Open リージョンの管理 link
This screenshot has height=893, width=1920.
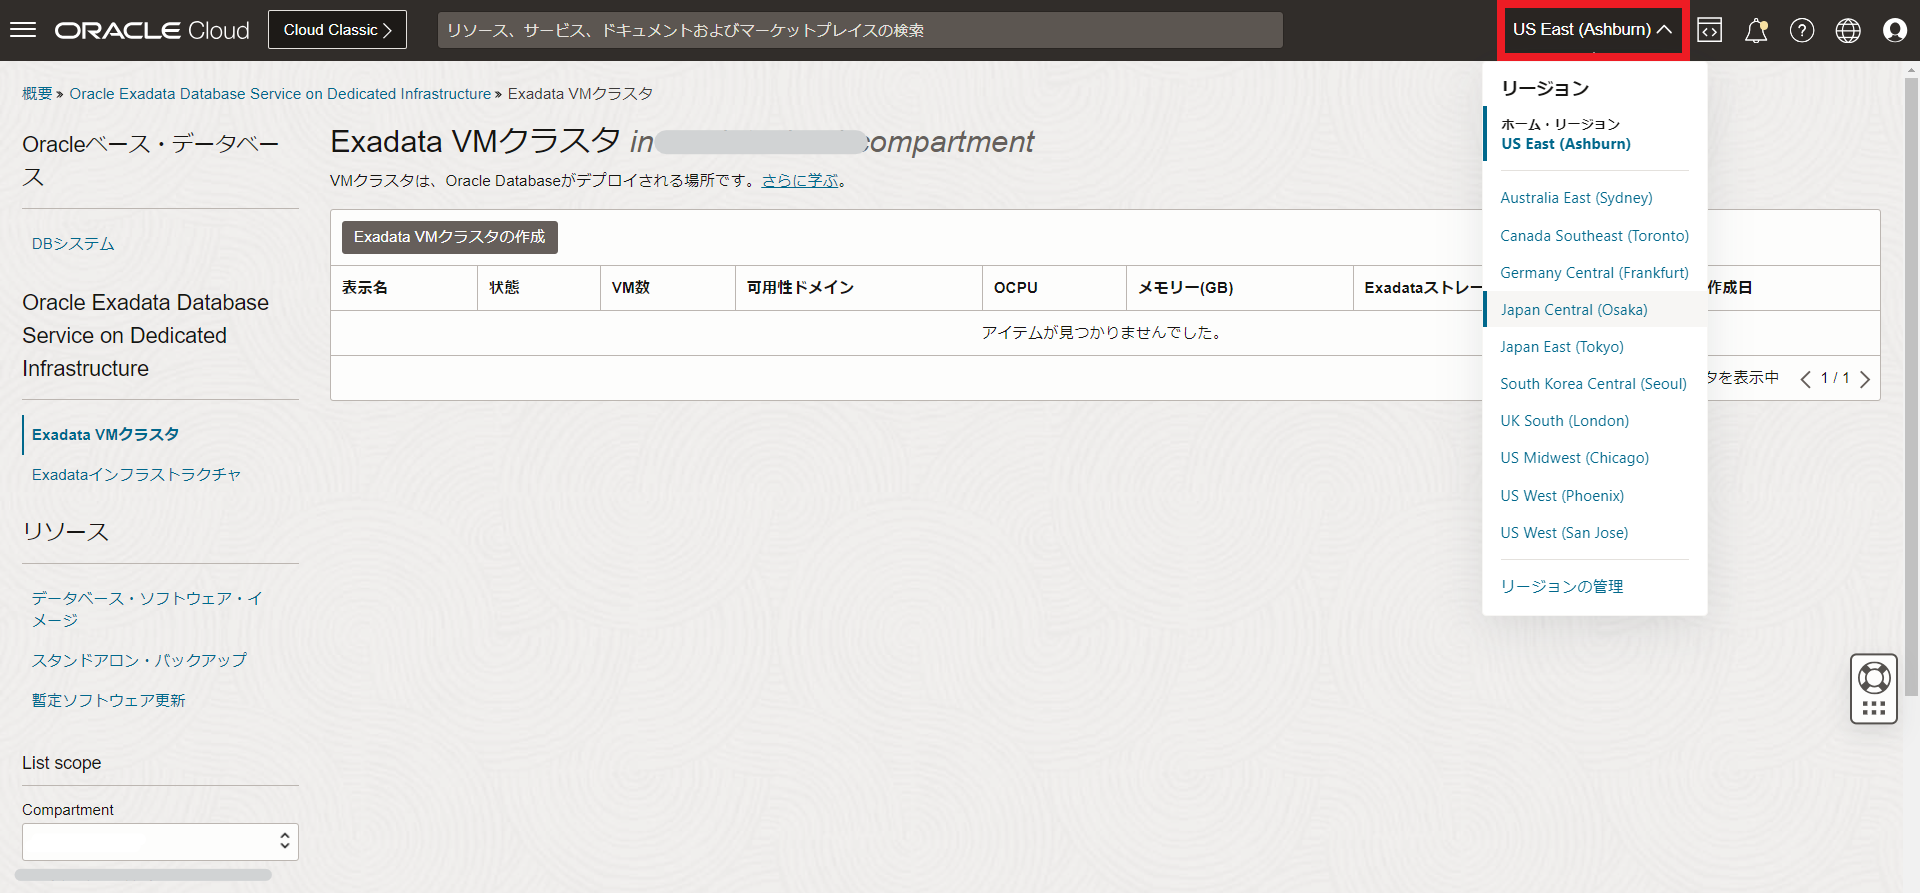(1561, 587)
